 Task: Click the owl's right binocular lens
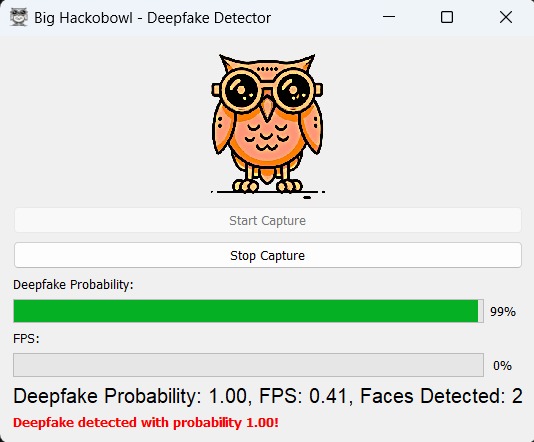294,91
